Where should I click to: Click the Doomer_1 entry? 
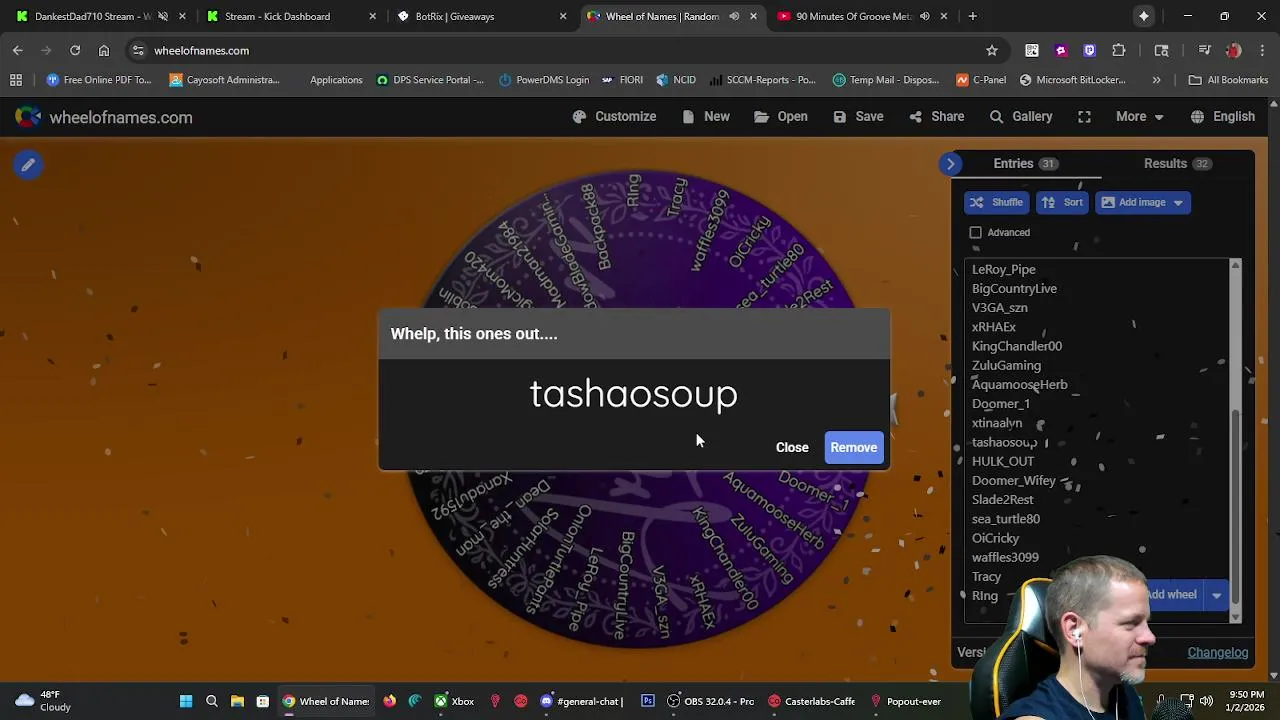pyautogui.click(x=1000, y=404)
